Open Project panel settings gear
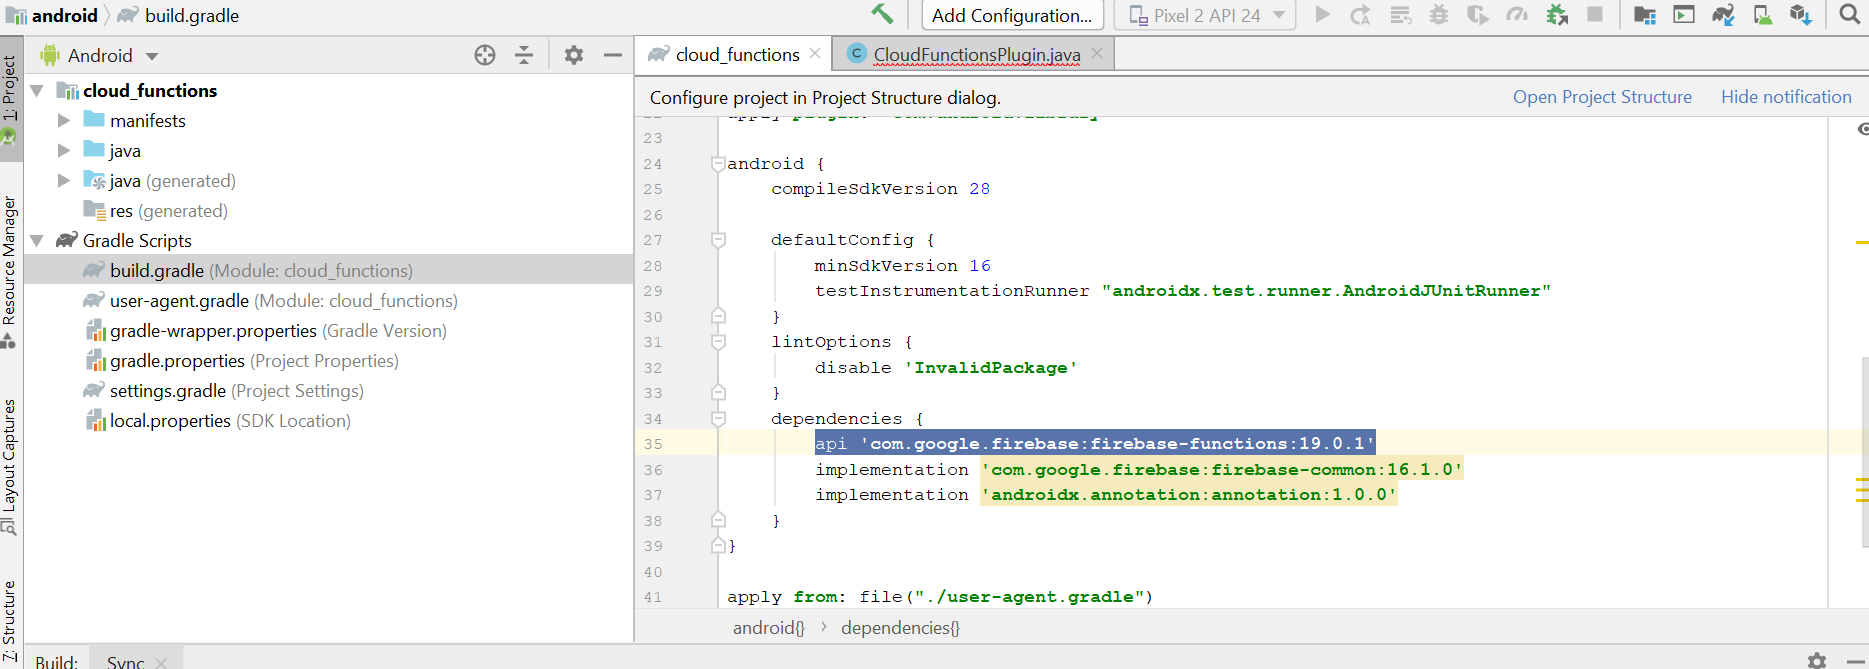1869x669 pixels. (x=574, y=56)
